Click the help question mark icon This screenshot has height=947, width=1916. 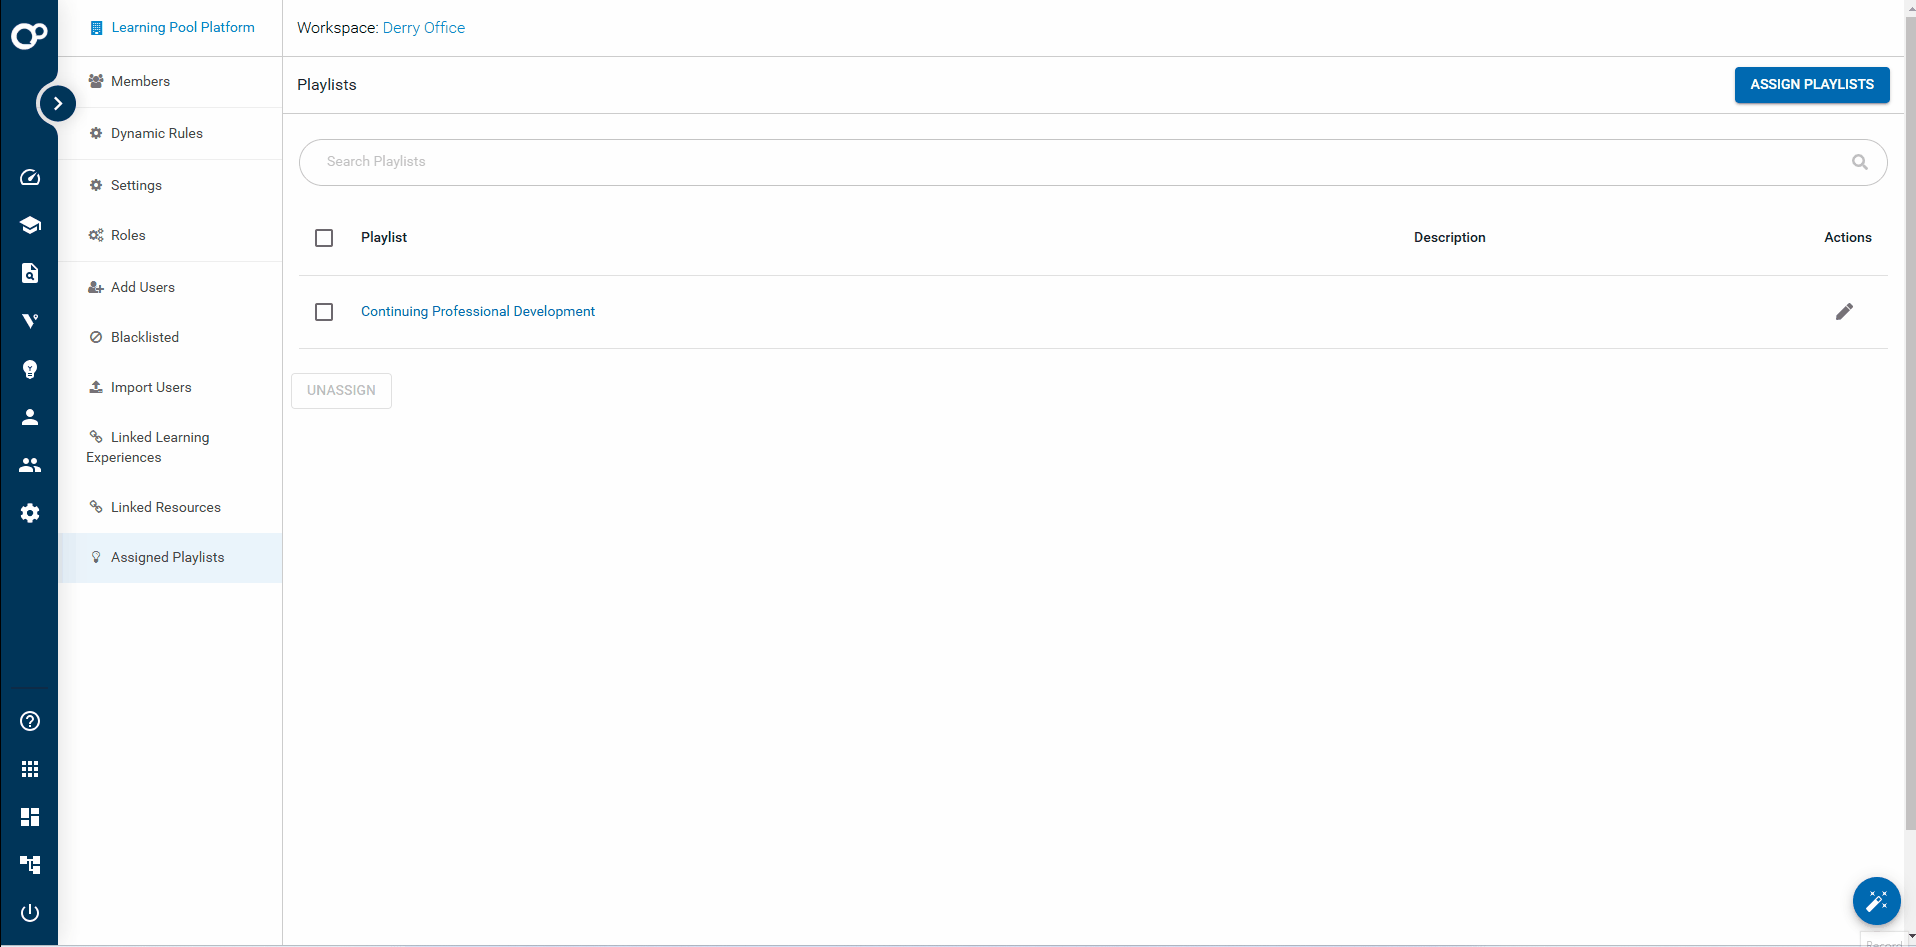click(30, 721)
